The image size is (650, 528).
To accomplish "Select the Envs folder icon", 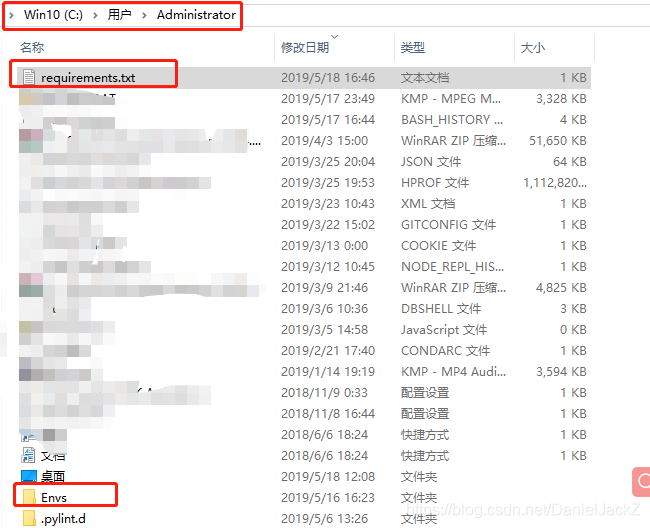I will 29,497.
